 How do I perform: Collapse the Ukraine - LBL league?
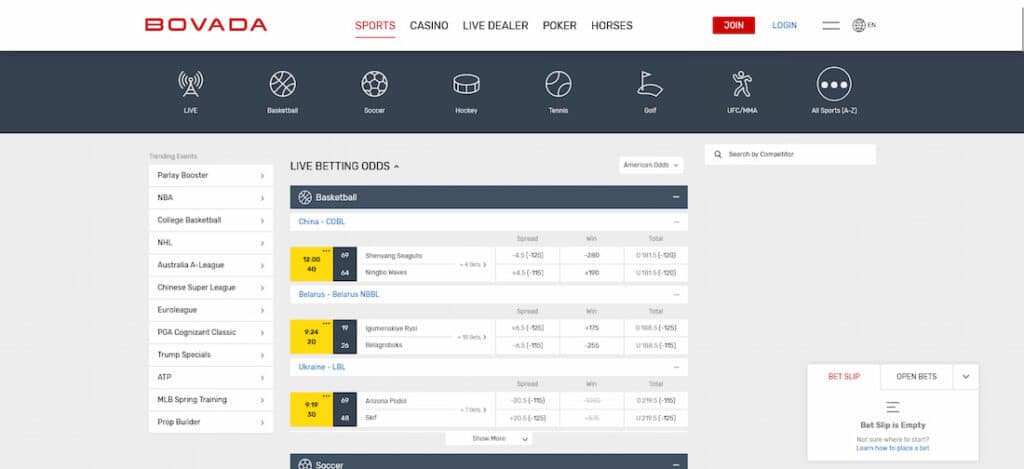tap(676, 367)
